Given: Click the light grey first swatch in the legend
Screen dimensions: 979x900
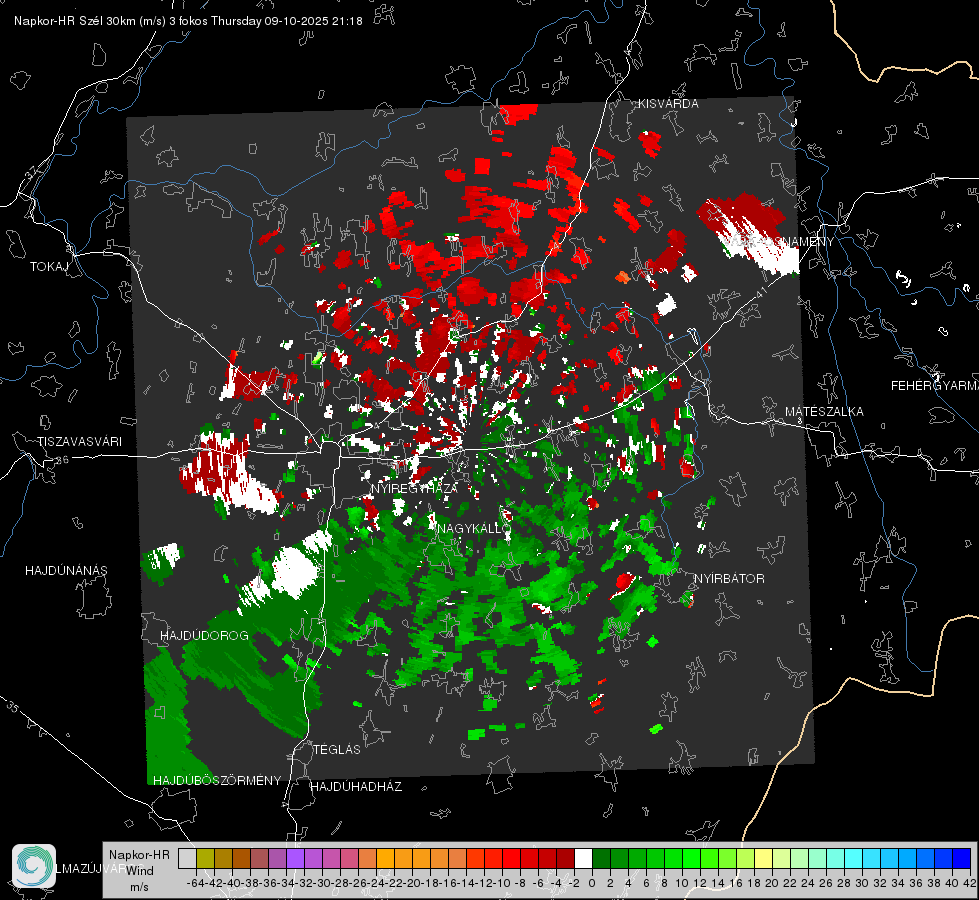Looking at the screenshot, I should pyautogui.click(x=187, y=859).
